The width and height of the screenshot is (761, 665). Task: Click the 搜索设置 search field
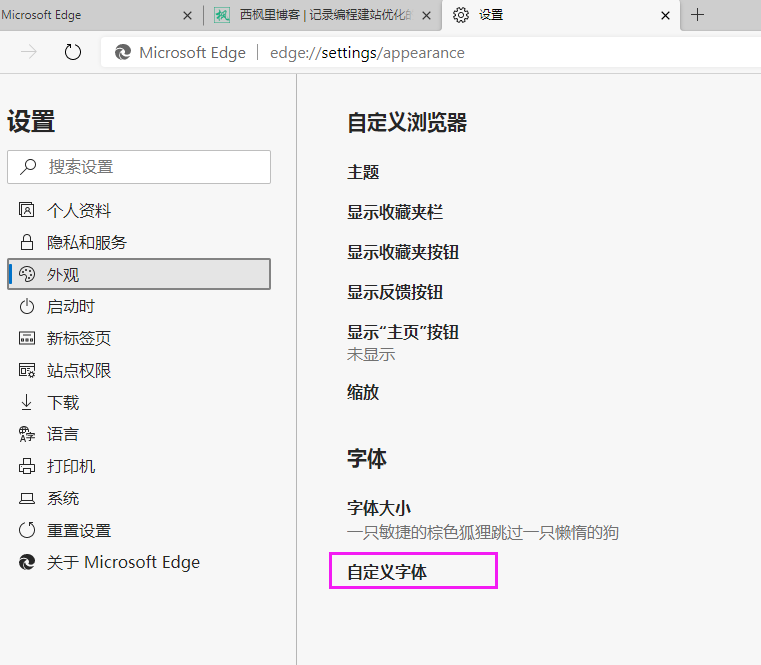click(x=139, y=167)
